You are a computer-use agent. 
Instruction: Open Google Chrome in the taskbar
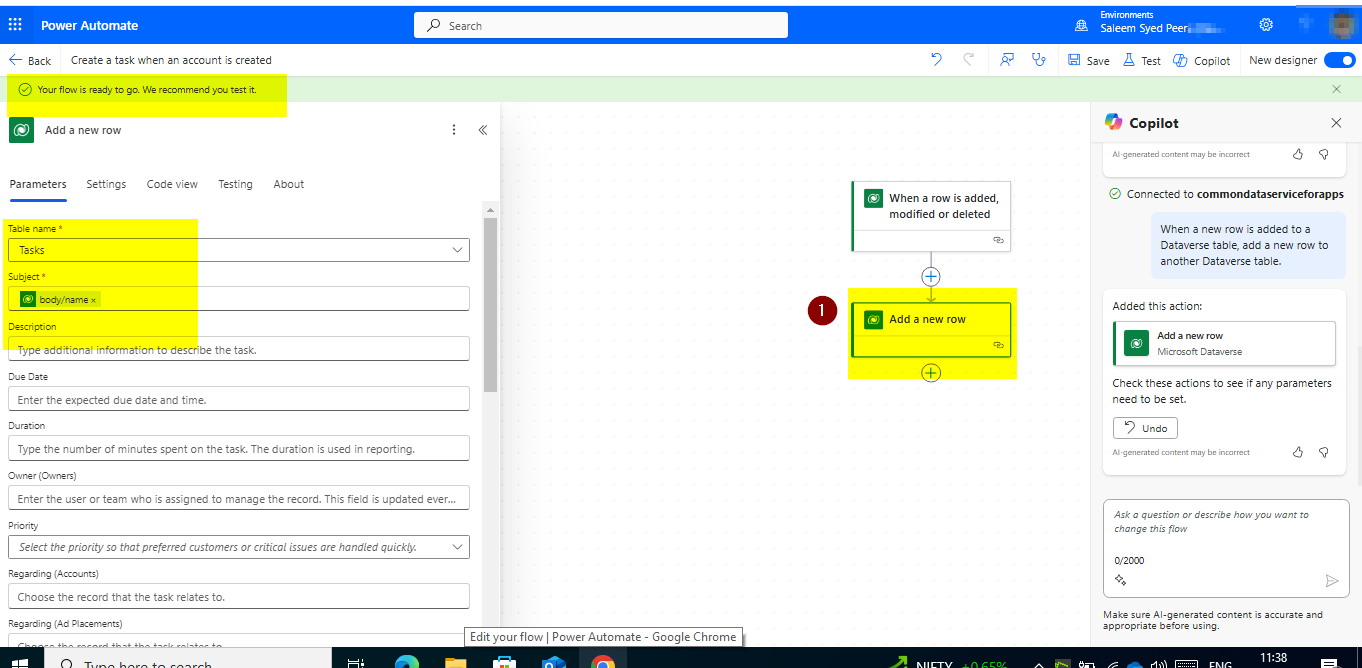pos(602,661)
